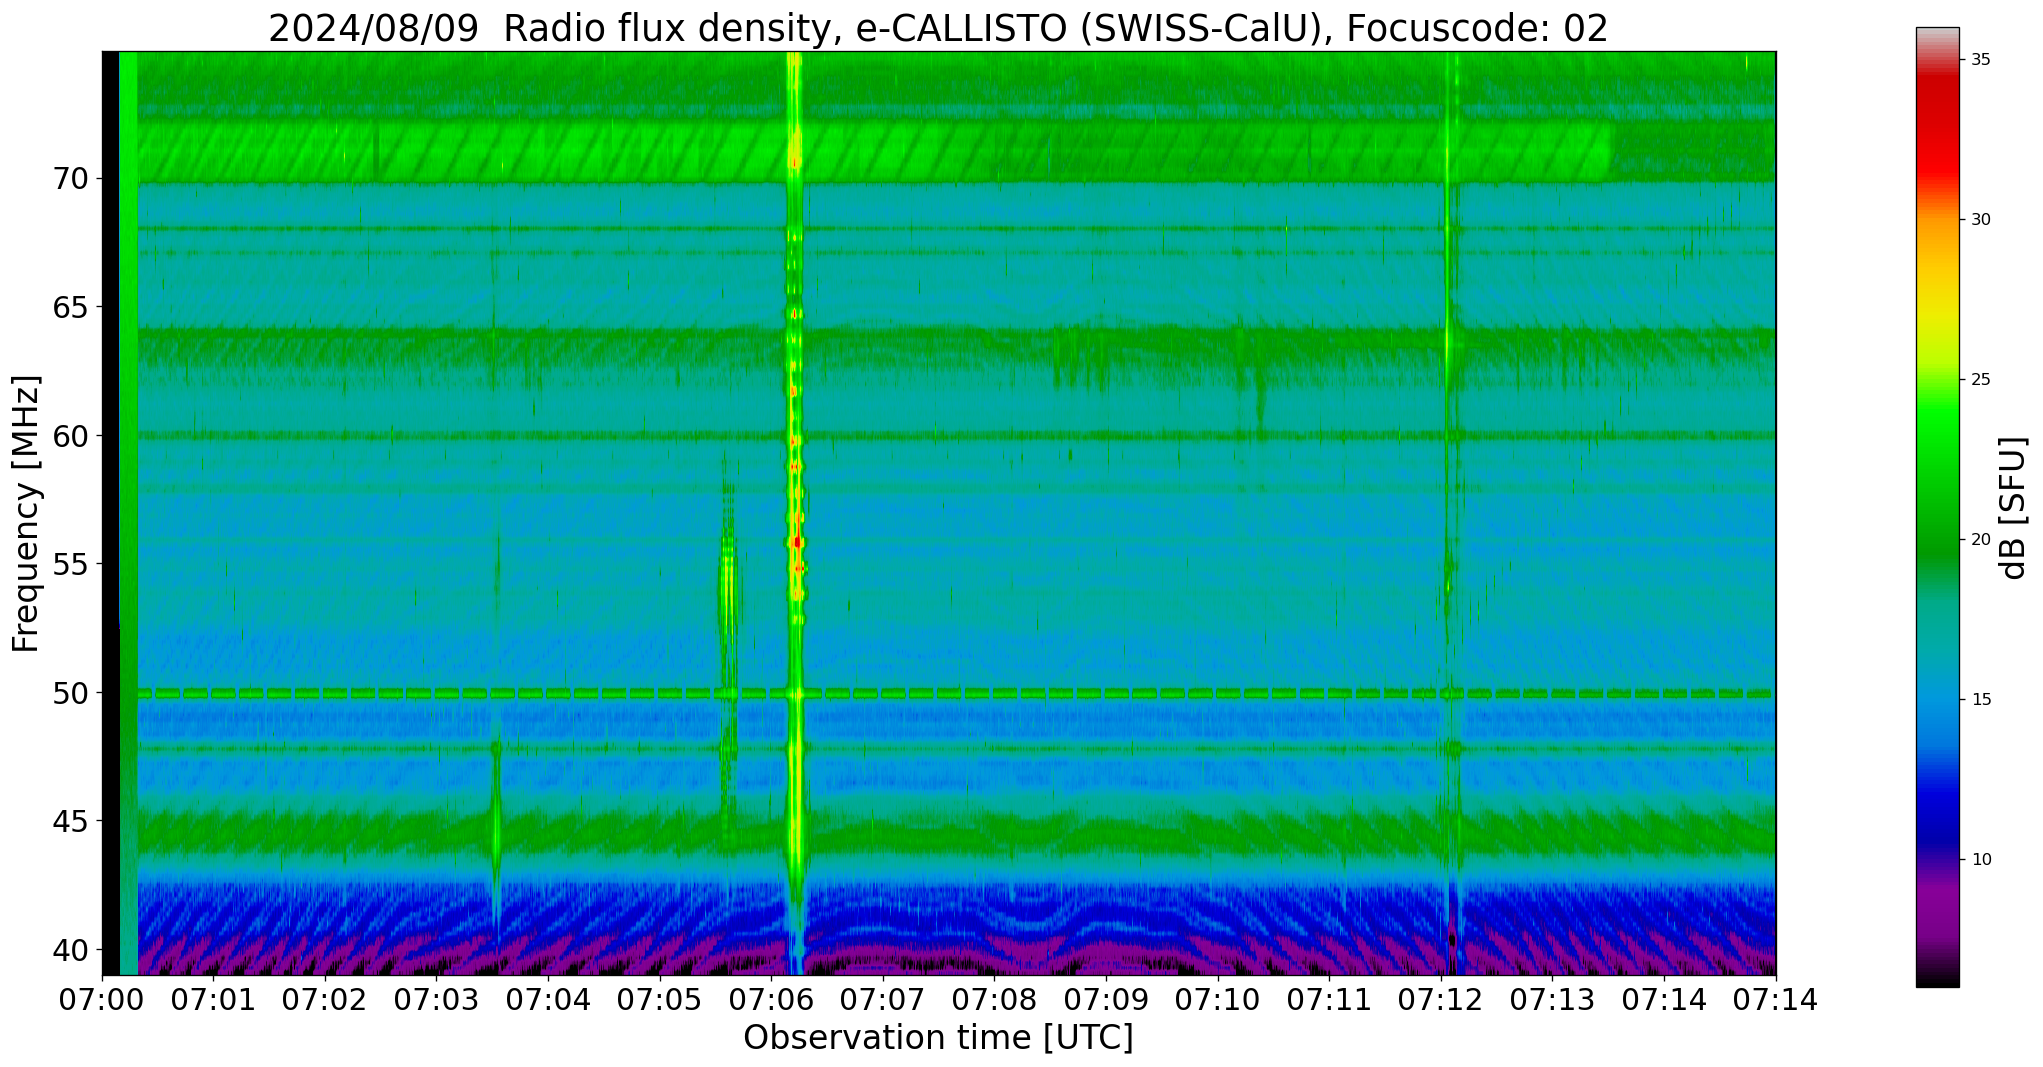Viewport: 2043px width, 1067px height.
Task: Click the 70 frequency tick label
Action: click(x=70, y=179)
